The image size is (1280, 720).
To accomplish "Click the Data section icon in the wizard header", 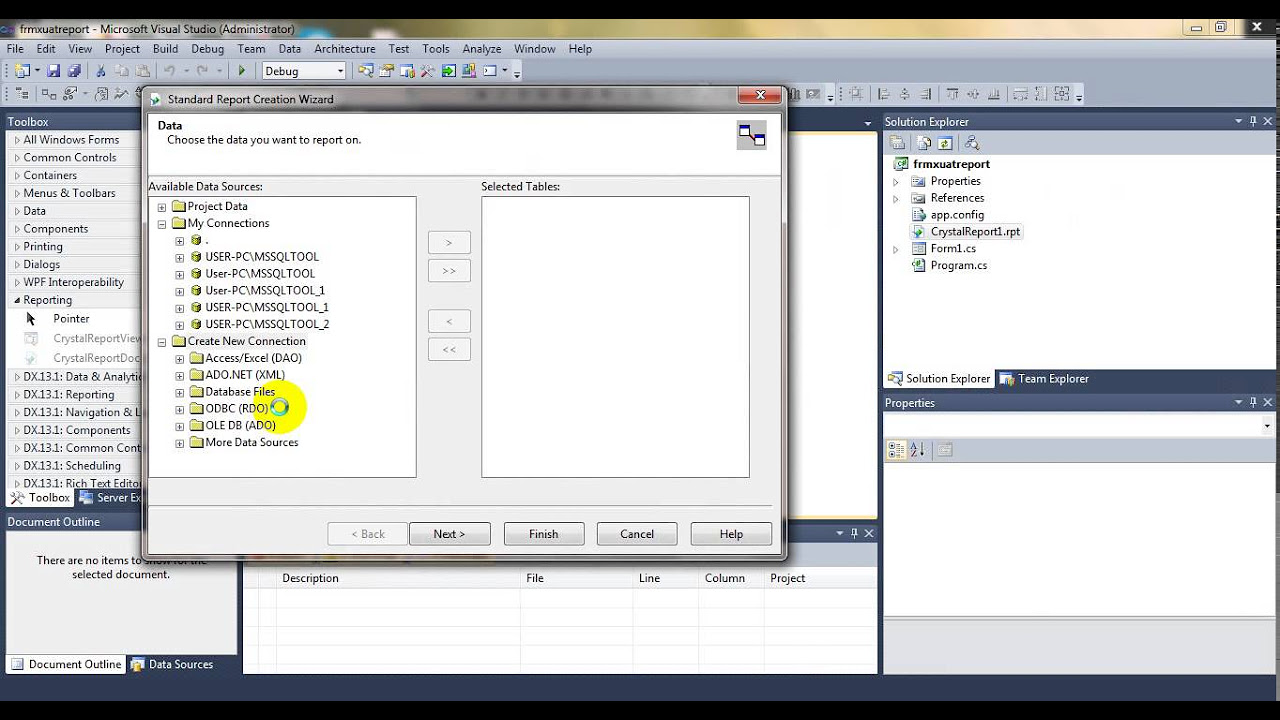I will tap(752, 135).
